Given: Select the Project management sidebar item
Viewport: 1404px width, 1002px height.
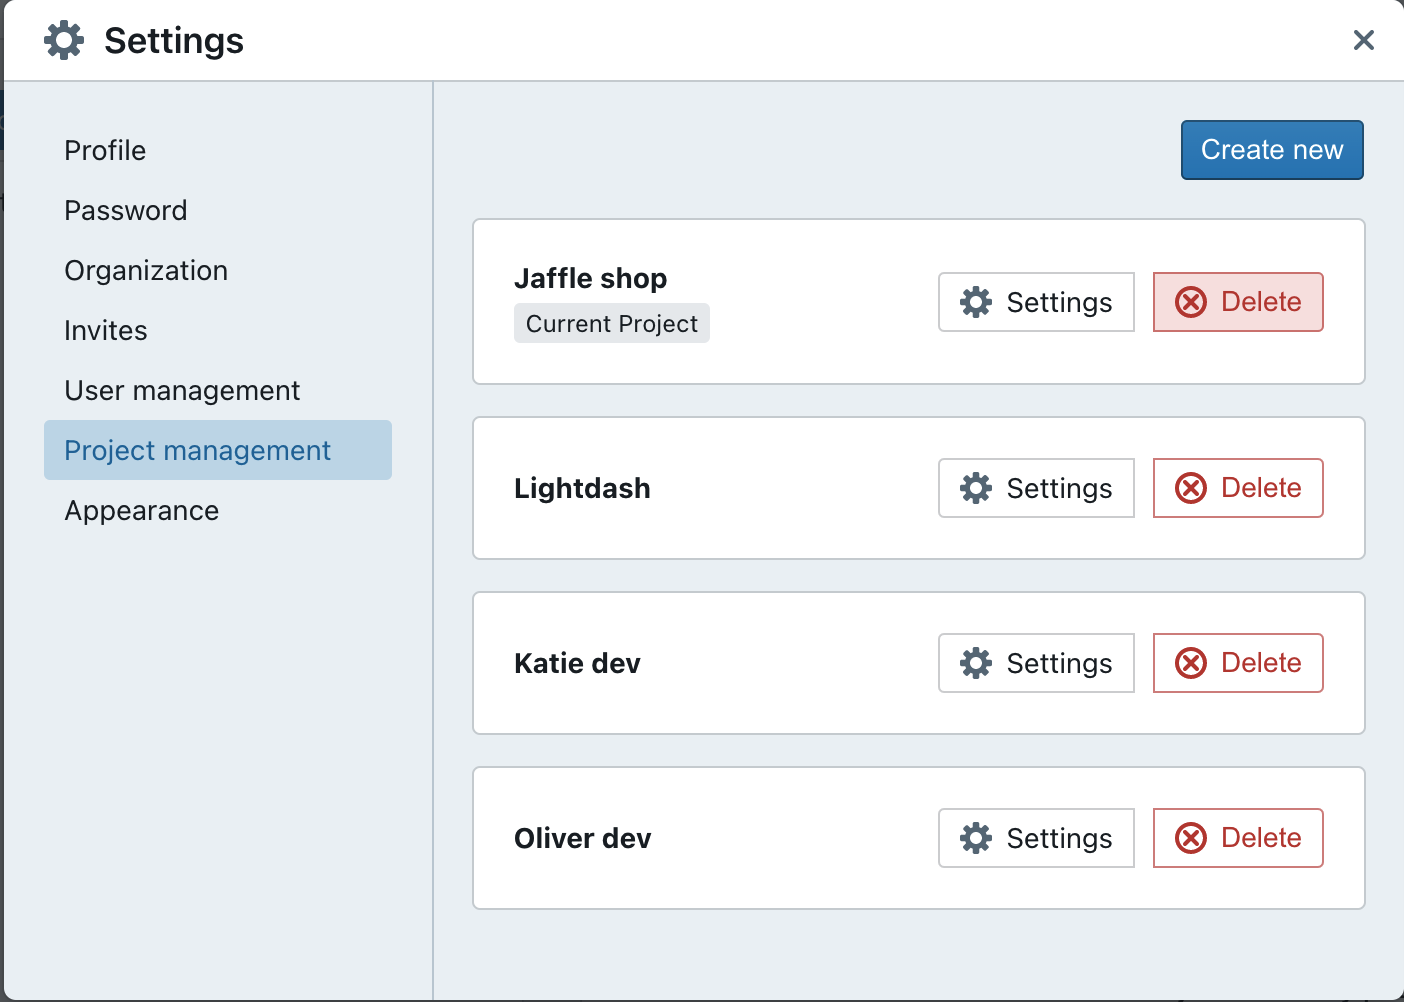Looking at the screenshot, I should click(x=198, y=450).
